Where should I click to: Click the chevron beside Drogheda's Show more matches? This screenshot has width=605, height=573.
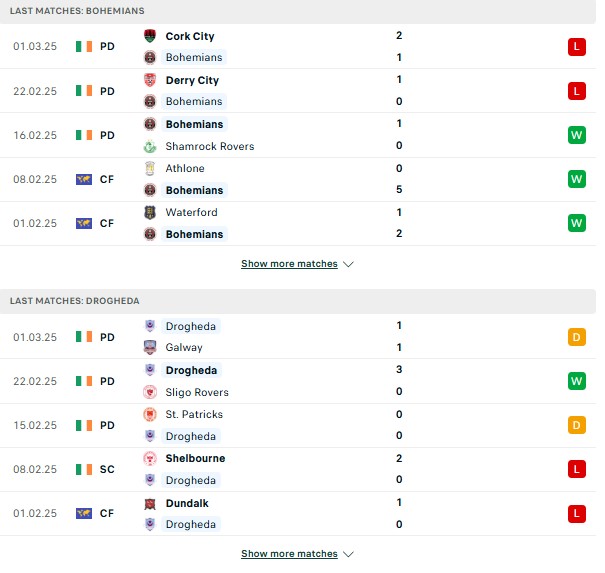tap(348, 554)
